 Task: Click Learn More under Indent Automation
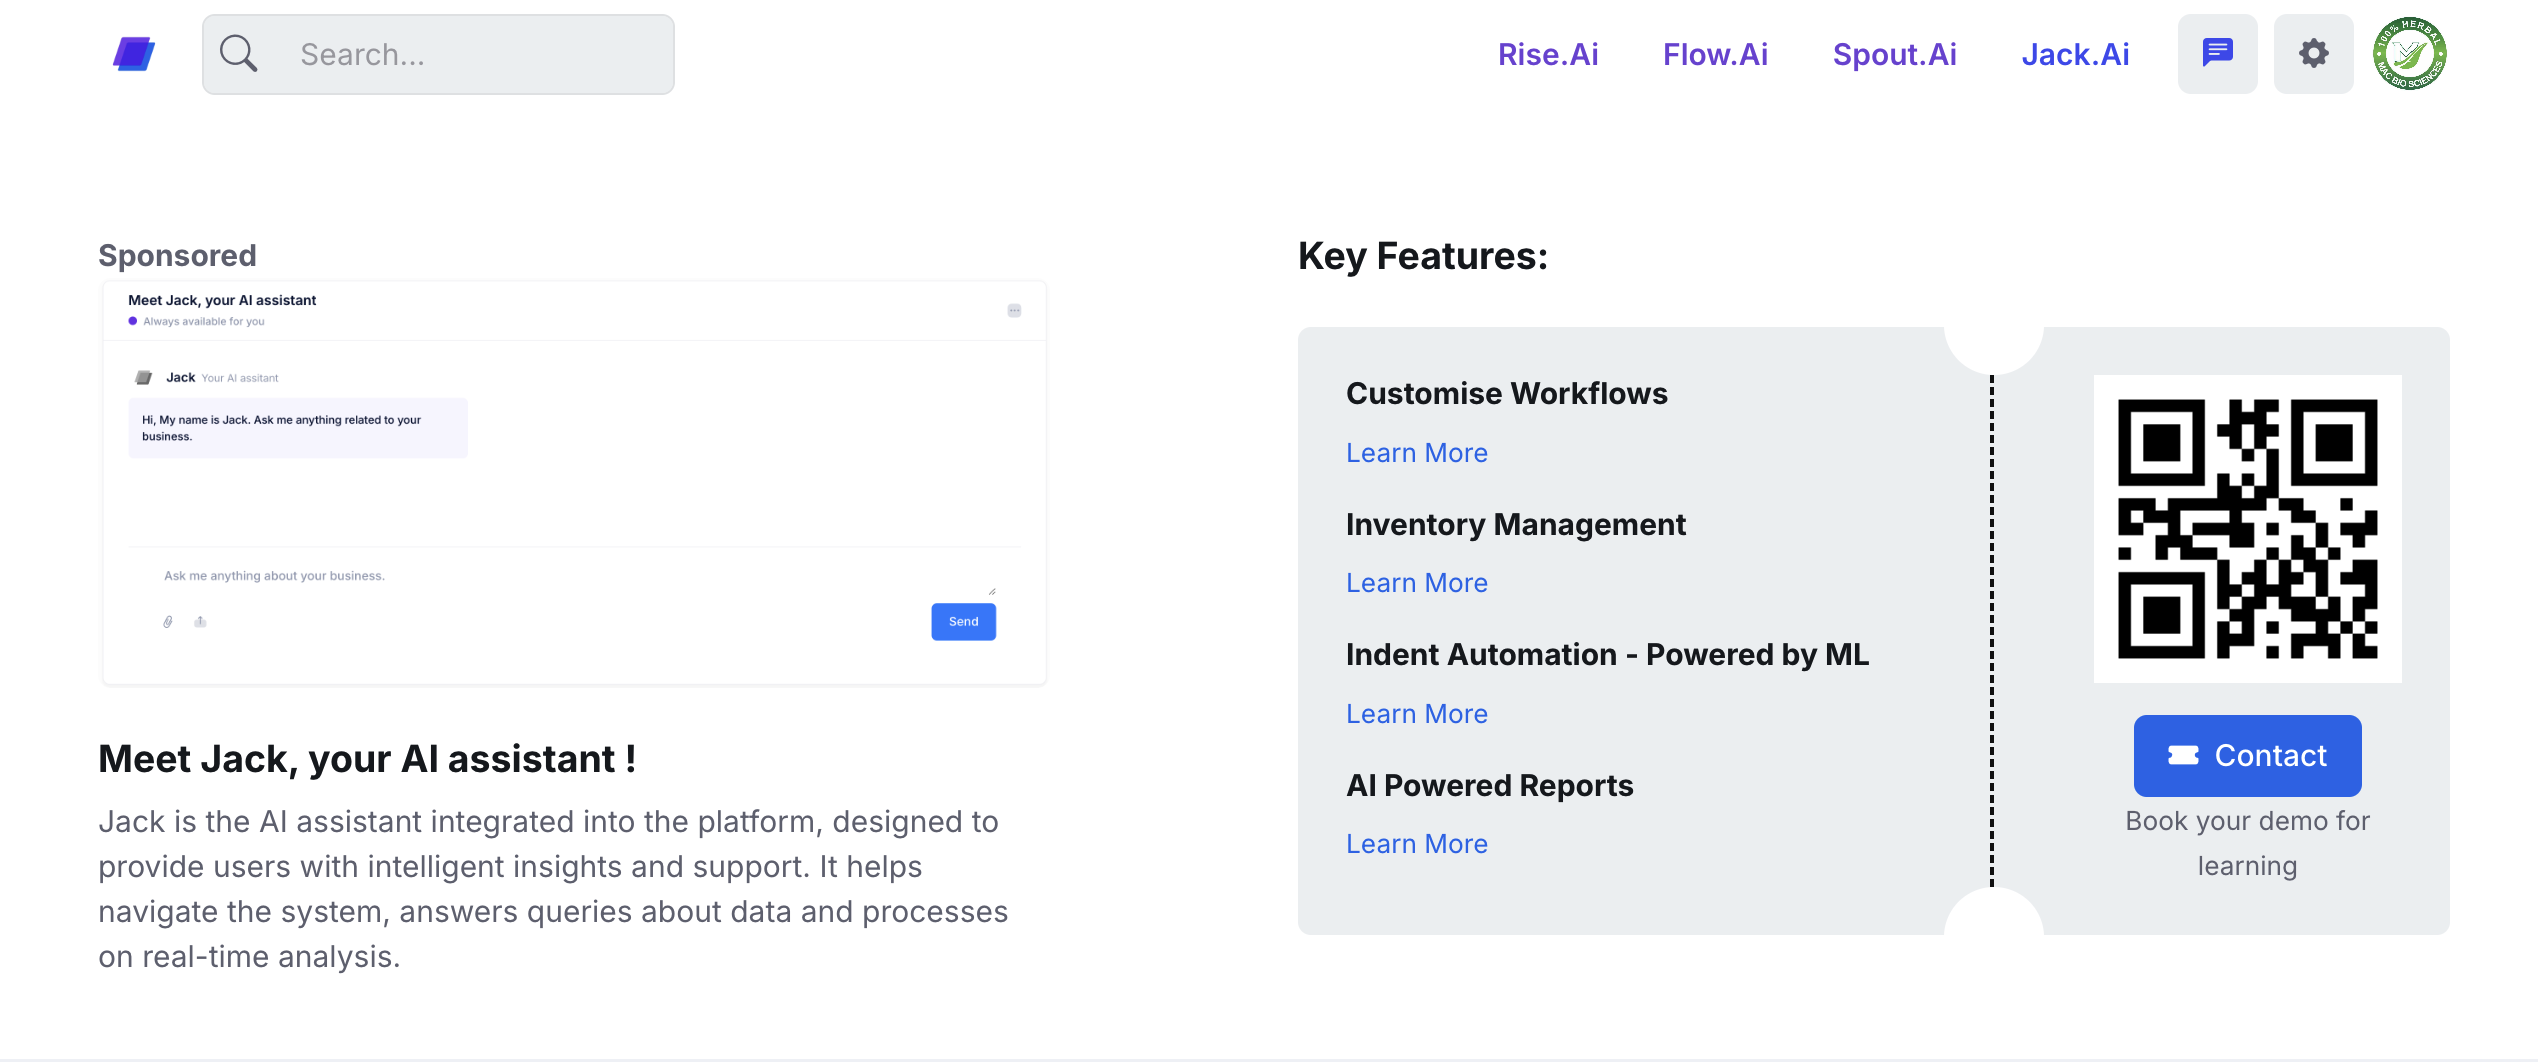tap(1416, 714)
